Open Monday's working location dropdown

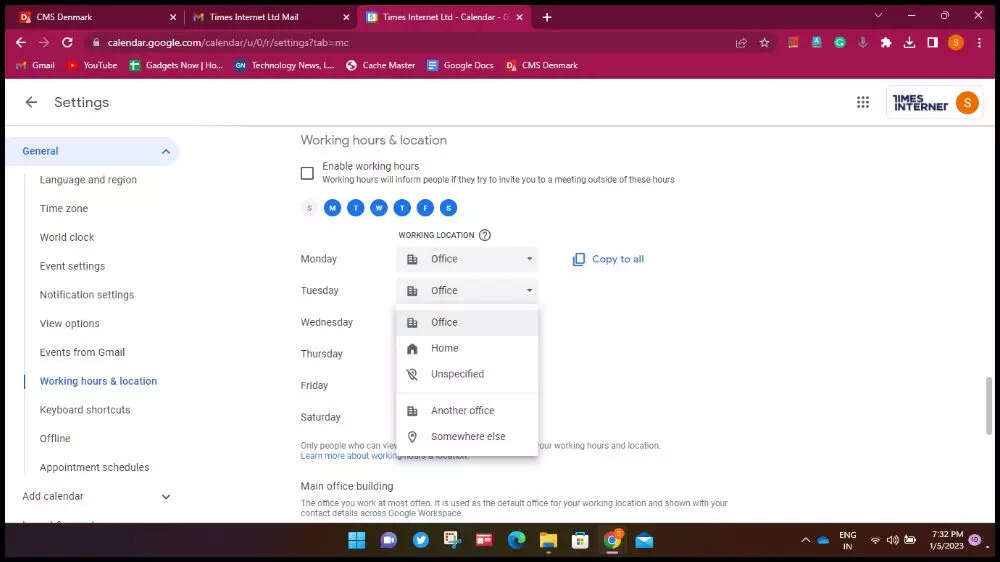click(467, 259)
